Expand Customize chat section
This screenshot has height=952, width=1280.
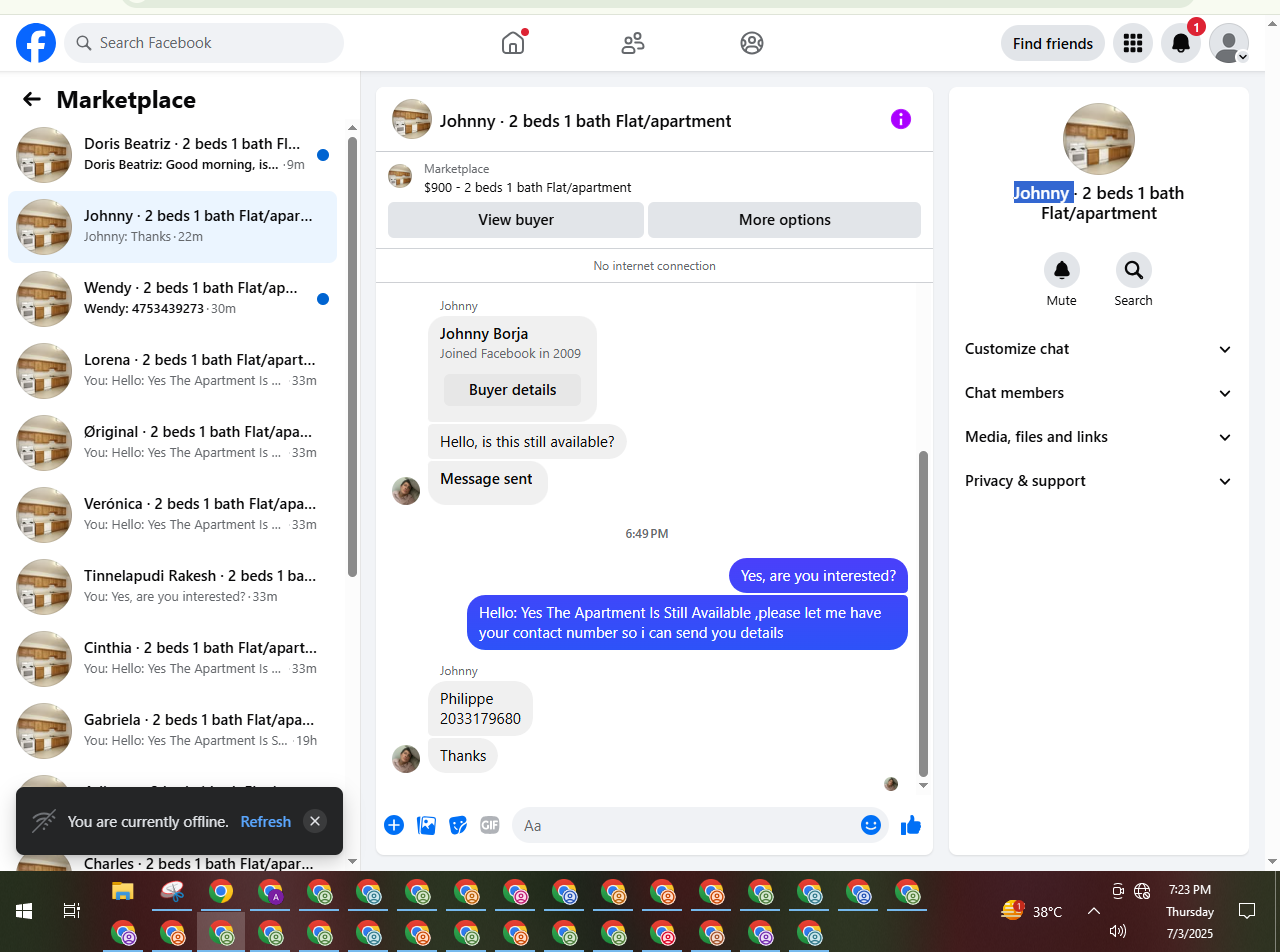click(x=1099, y=349)
